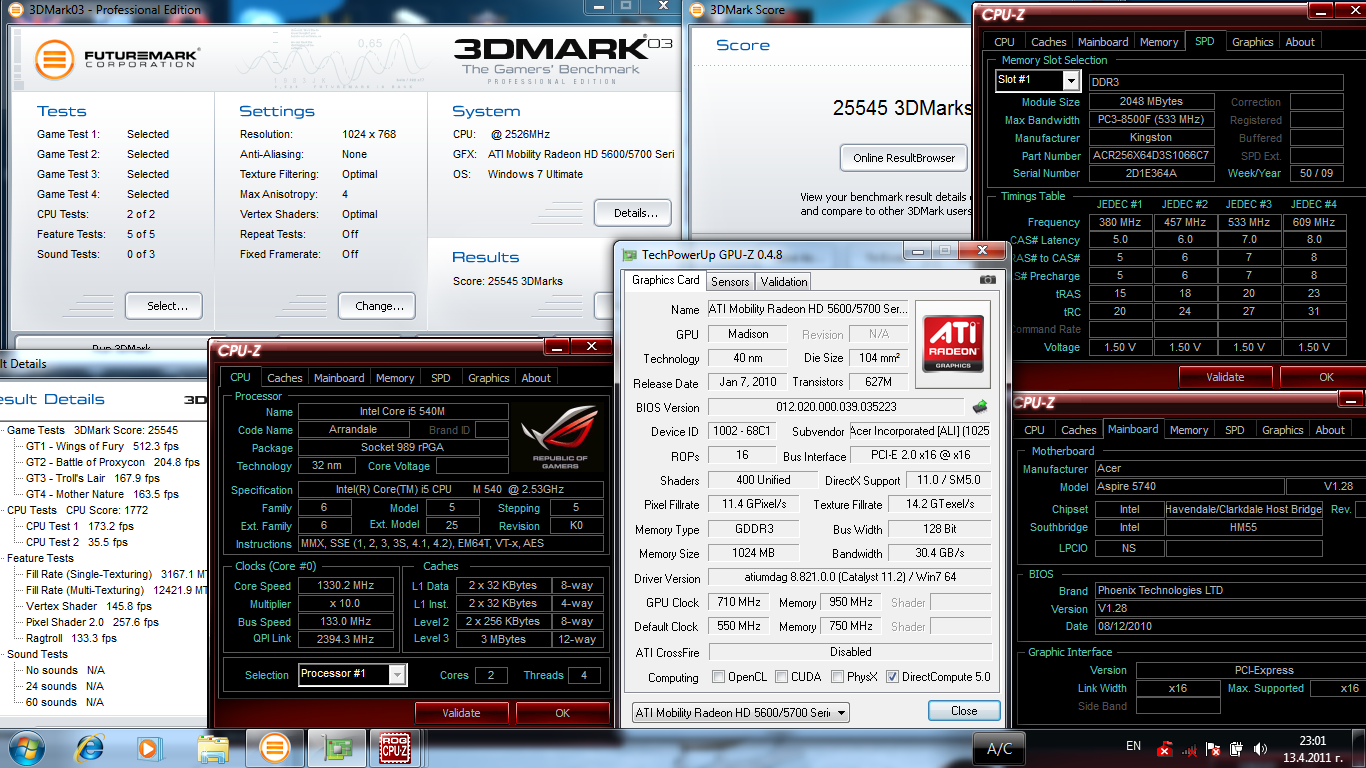Open the Processor #1 selection dropdown
The height and width of the screenshot is (768, 1366).
[x=397, y=674]
